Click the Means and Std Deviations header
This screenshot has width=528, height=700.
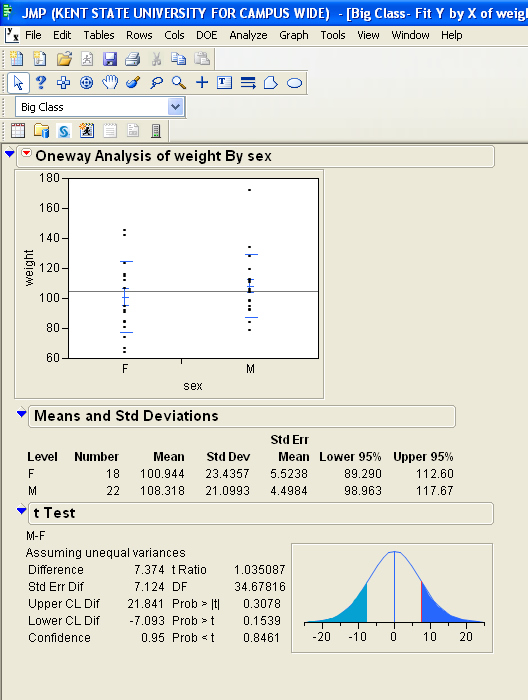point(242,416)
